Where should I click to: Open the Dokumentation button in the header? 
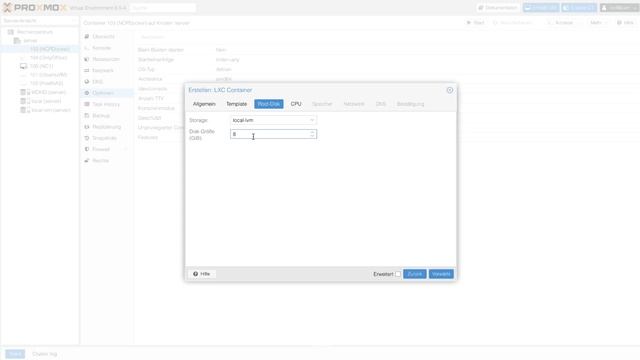(498, 8)
